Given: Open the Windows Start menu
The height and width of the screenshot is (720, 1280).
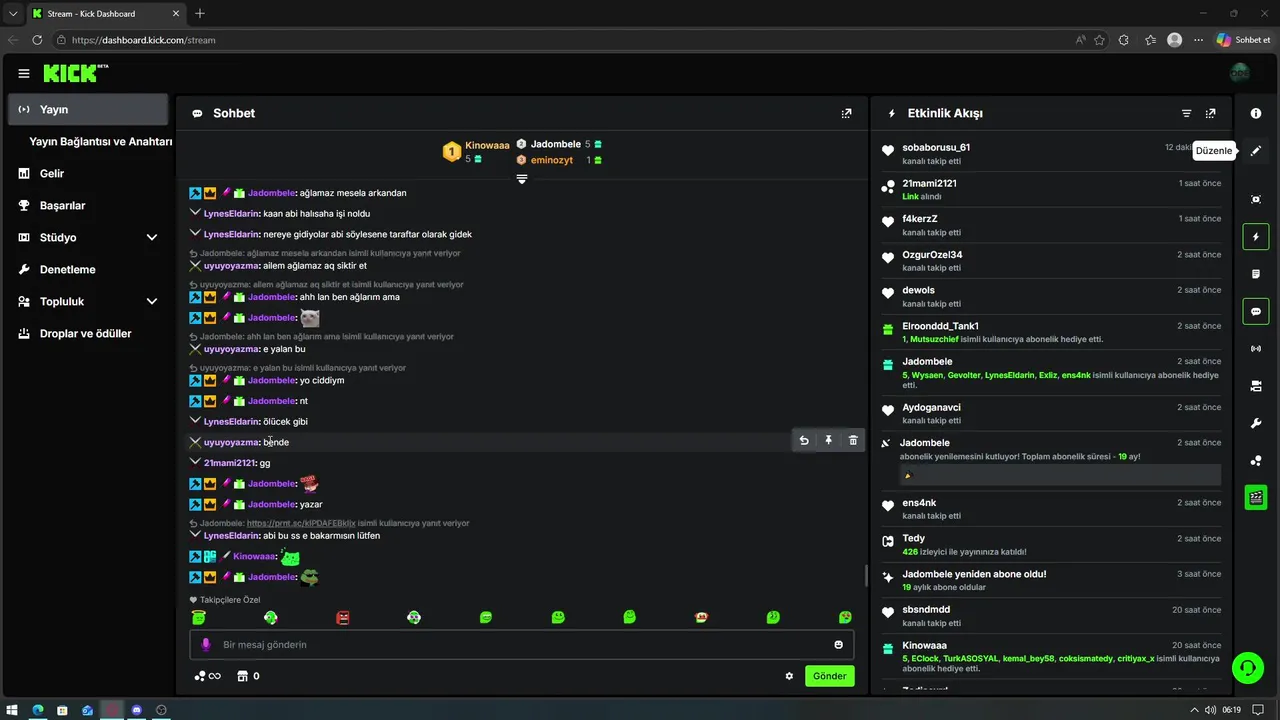Looking at the screenshot, I should 13,710.
